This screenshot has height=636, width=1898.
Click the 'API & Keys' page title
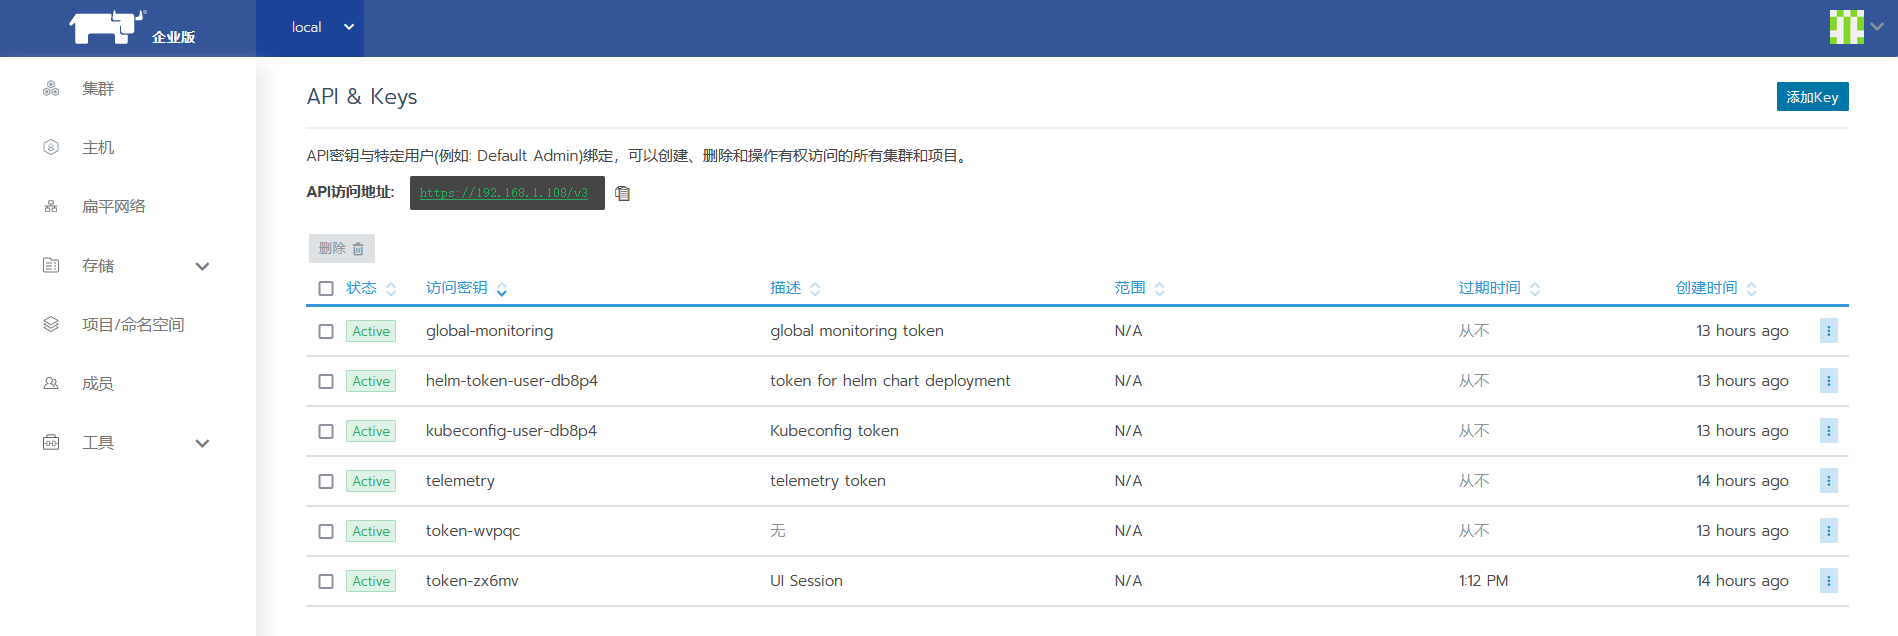click(x=362, y=97)
